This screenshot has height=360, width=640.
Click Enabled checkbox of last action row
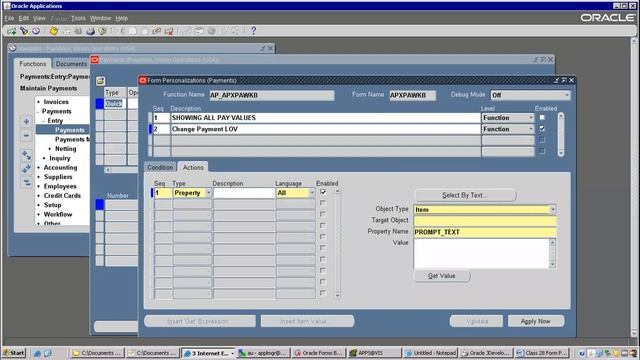pyautogui.click(x=323, y=293)
